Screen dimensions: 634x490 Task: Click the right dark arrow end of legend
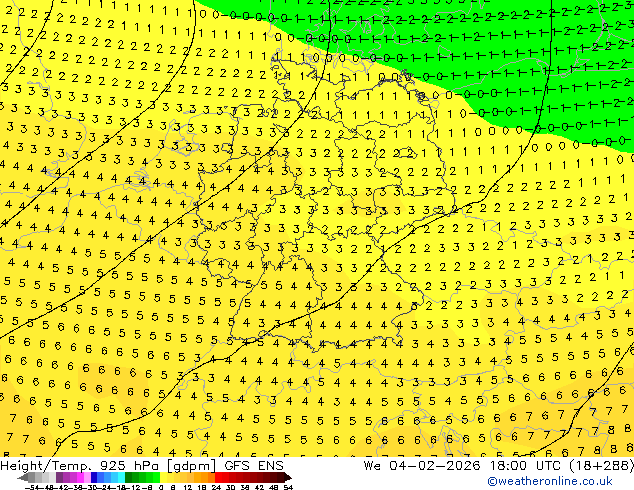[287, 478]
